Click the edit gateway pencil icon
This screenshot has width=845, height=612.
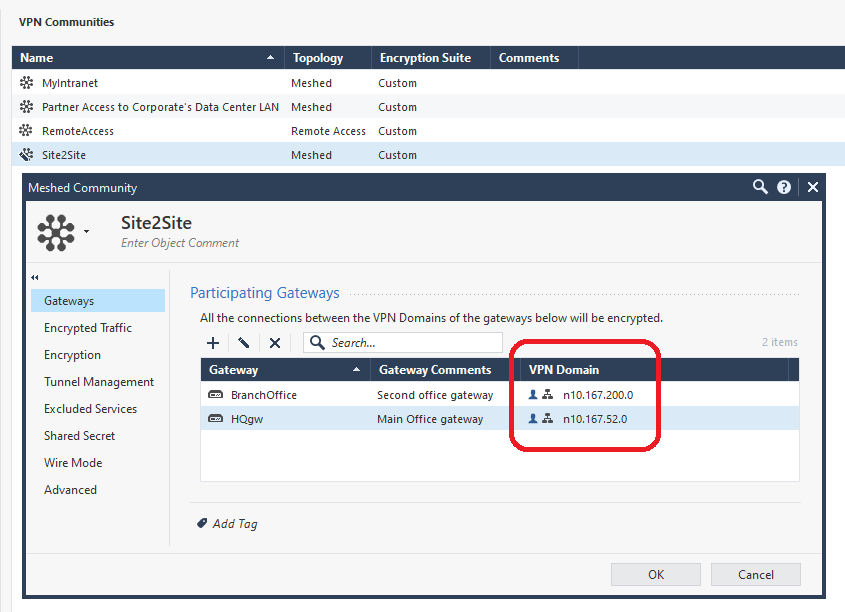(244, 343)
